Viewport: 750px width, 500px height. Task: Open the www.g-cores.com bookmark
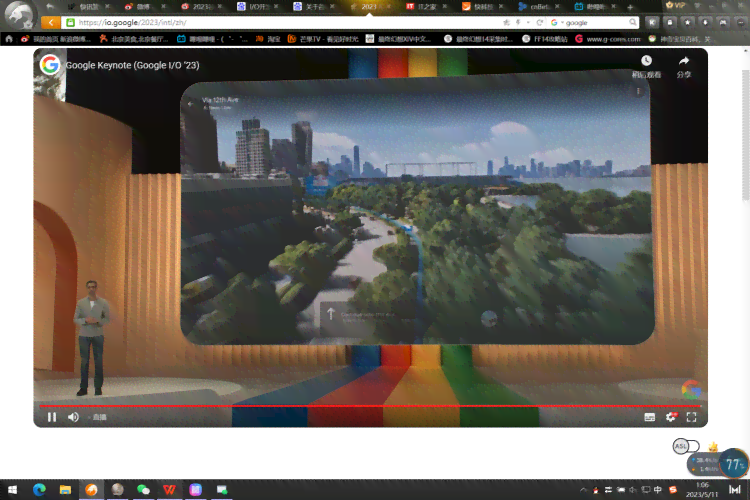click(x=607, y=39)
